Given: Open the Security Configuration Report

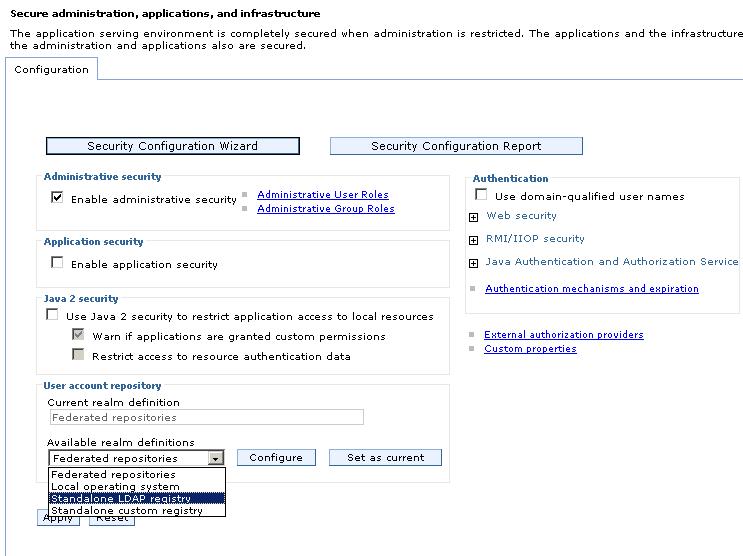Looking at the screenshot, I should [456, 146].
